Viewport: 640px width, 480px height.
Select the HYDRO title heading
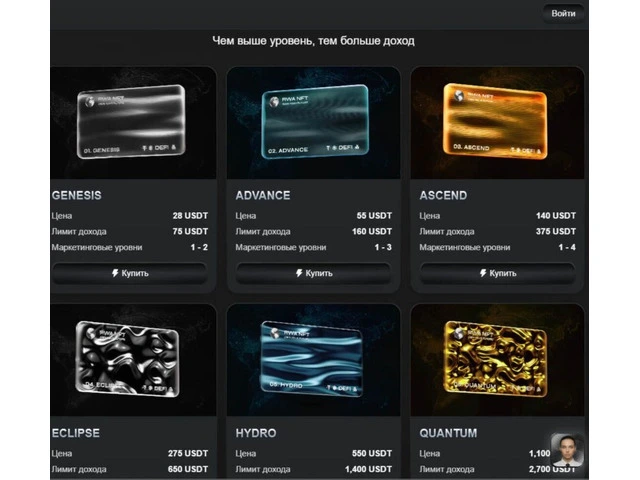256,433
